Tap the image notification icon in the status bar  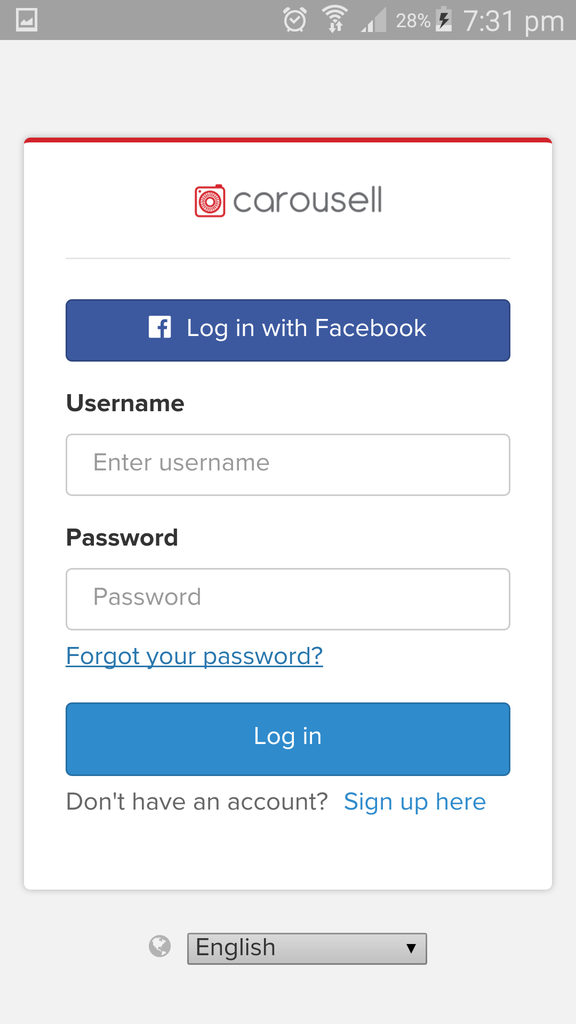(x=26, y=20)
